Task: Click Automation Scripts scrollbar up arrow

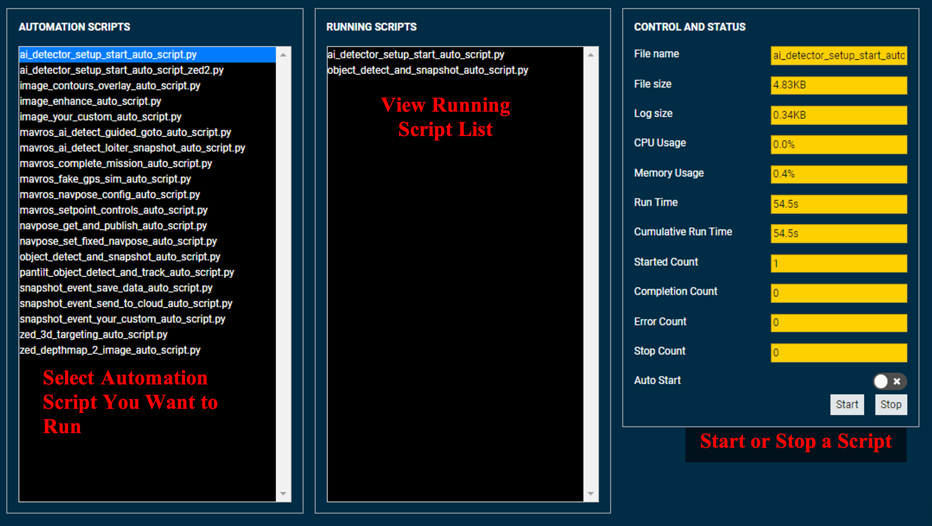Action: (x=284, y=55)
